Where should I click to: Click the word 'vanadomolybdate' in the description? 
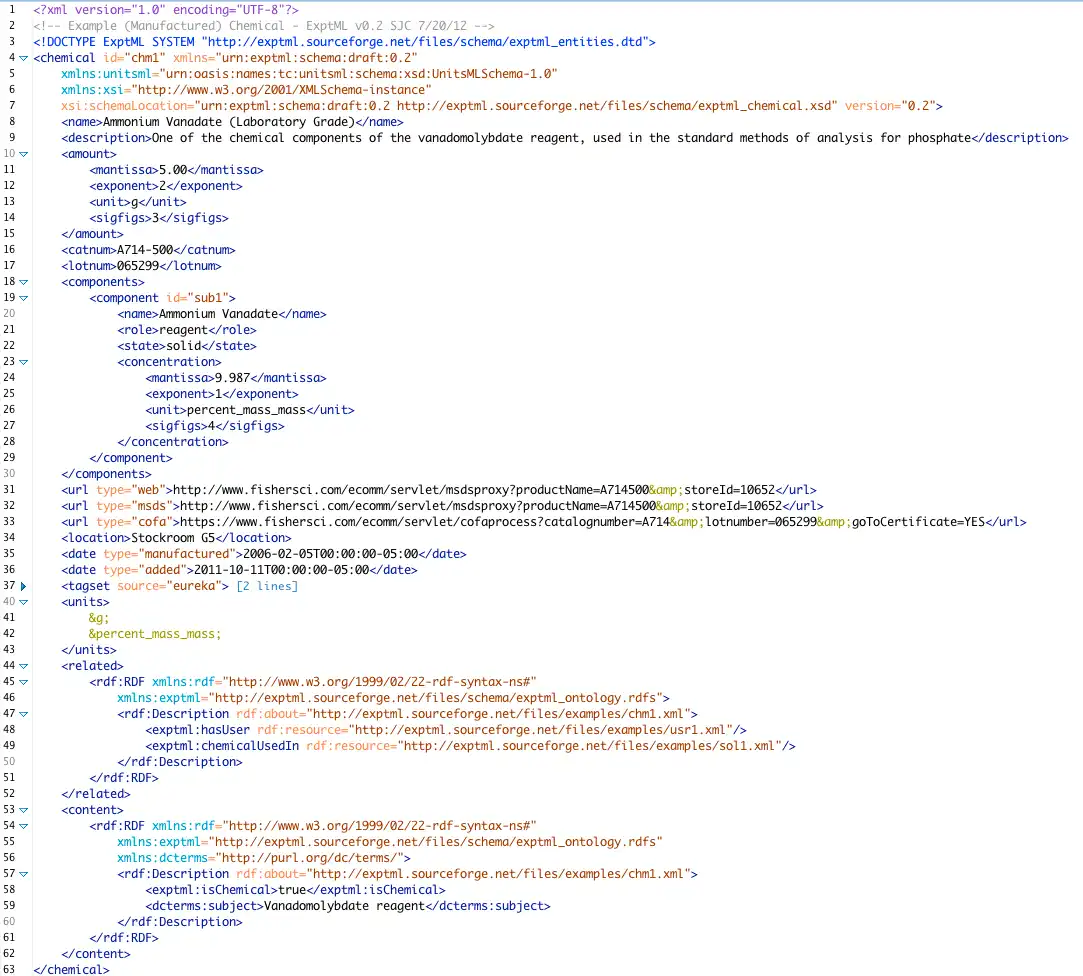[x=470, y=137]
